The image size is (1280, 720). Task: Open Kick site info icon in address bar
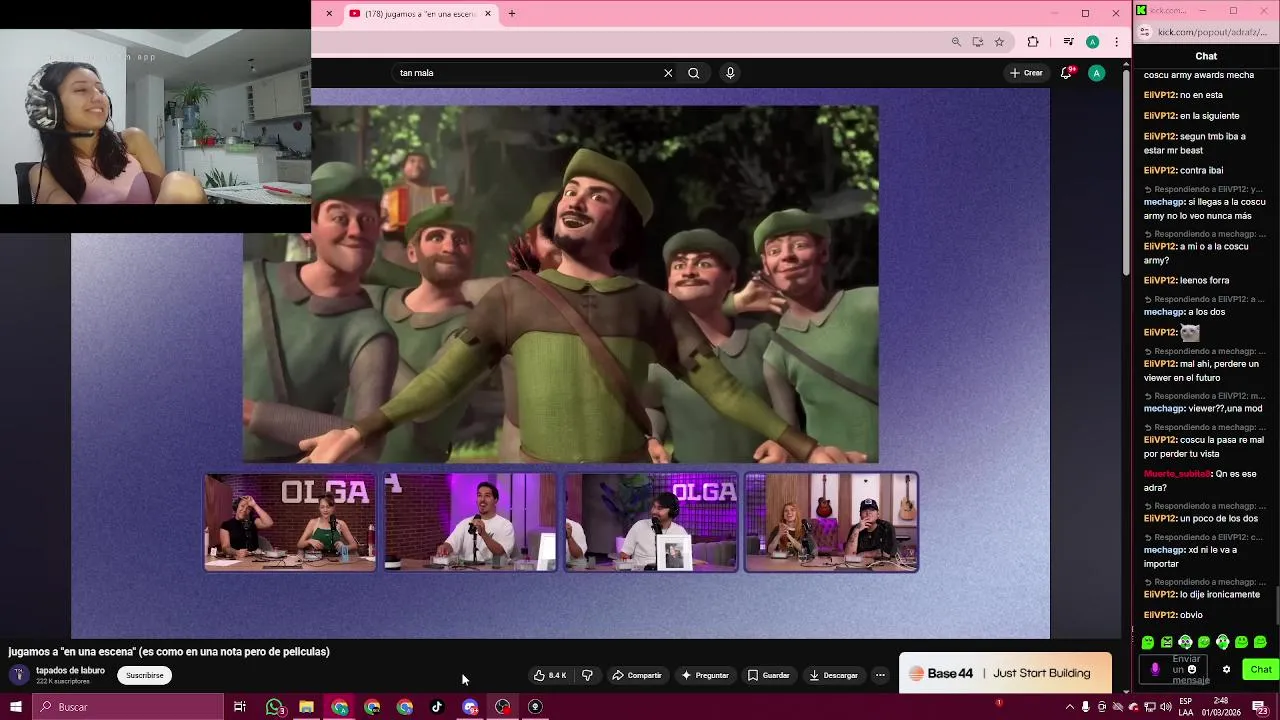[1145, 32]
